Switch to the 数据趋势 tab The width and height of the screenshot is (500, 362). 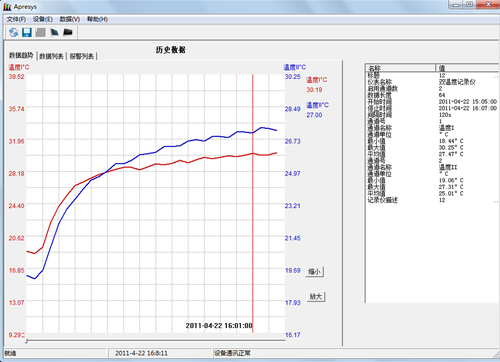tap(21, 55)
